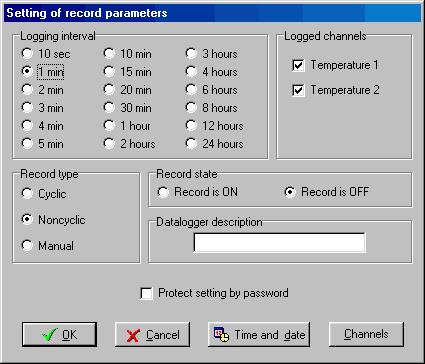Click the Cancel button
This screenshot has height=364, width=425.
tap(152, 334)
